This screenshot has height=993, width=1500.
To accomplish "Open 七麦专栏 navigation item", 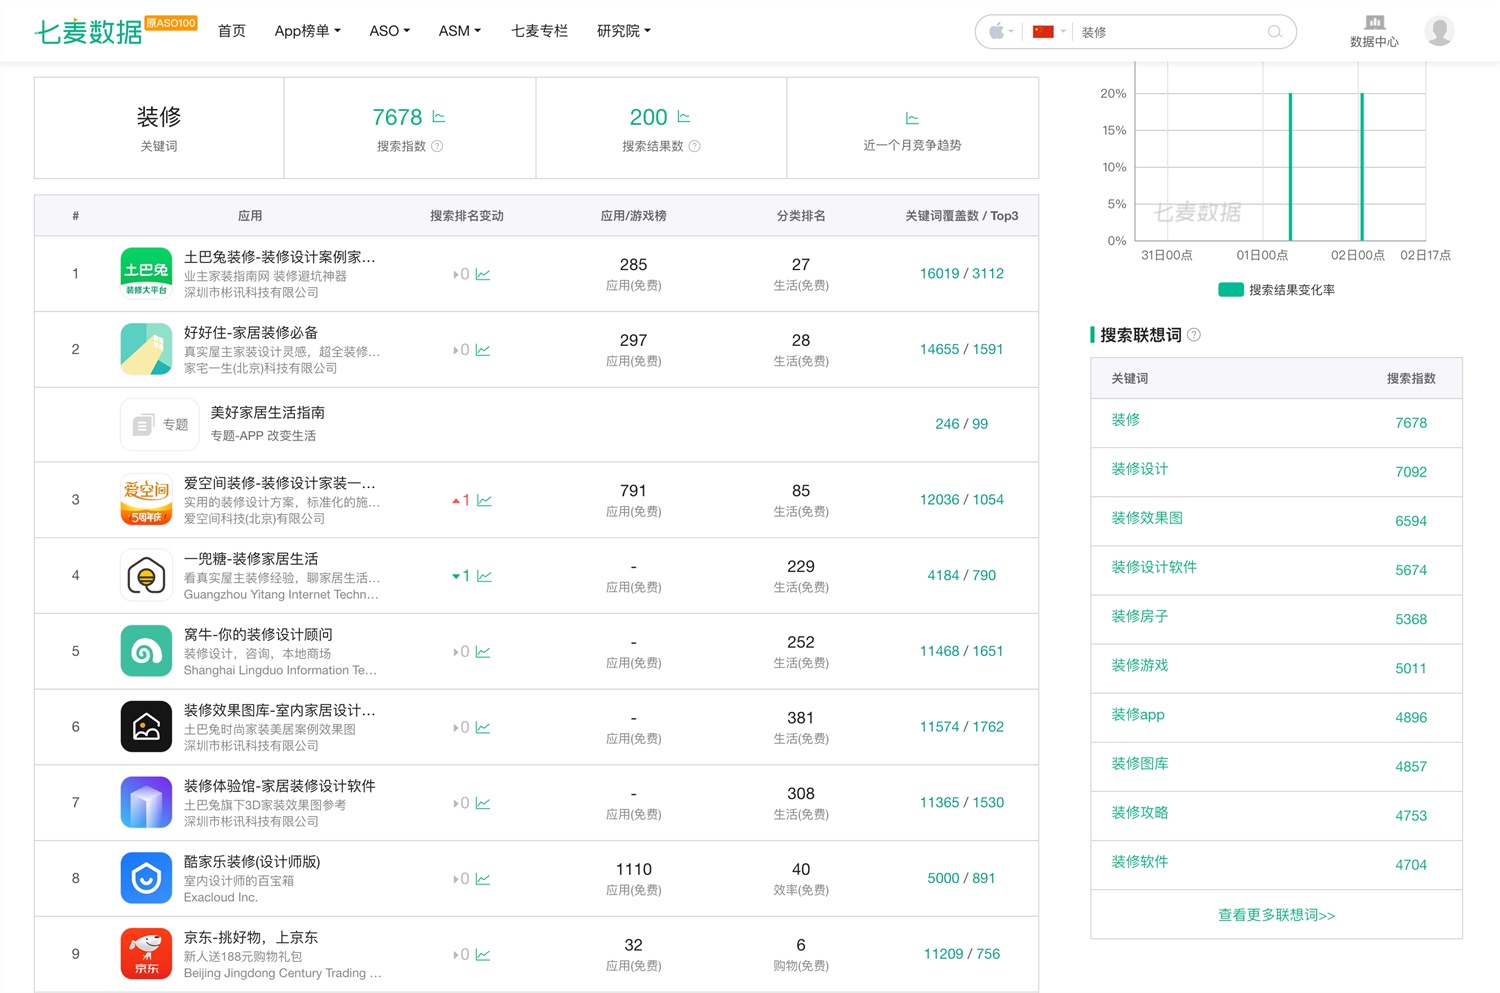I will point(539,31).
